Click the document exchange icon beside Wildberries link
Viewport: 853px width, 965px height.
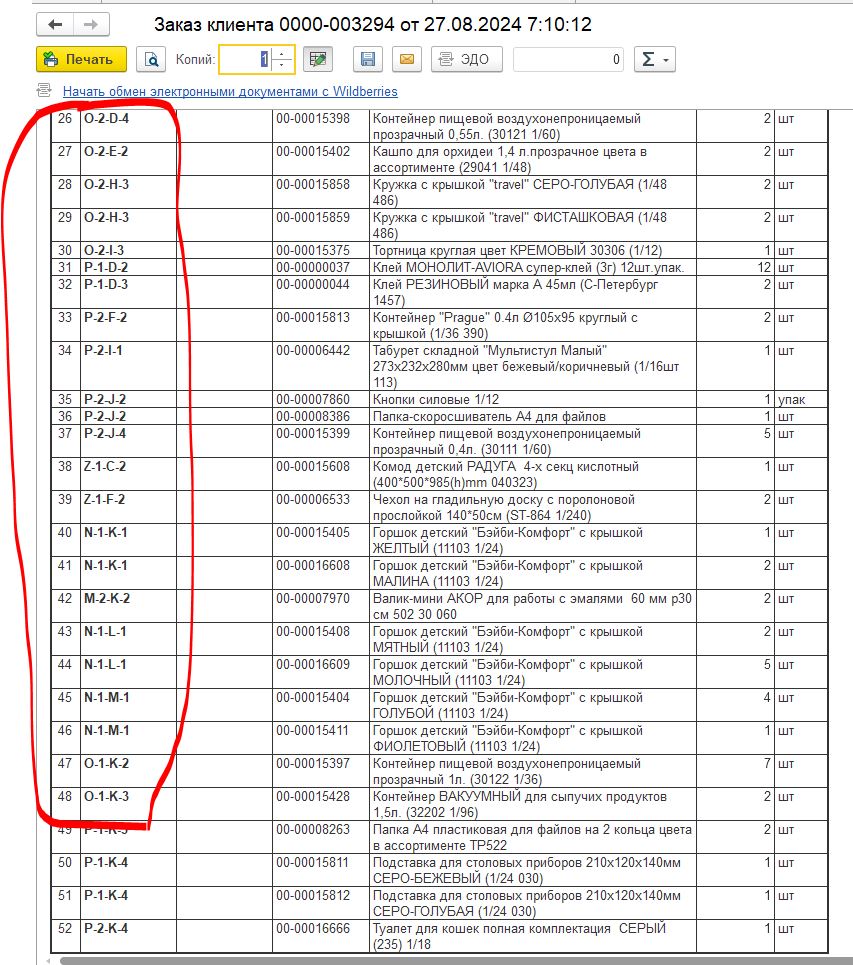click(45, 92)
